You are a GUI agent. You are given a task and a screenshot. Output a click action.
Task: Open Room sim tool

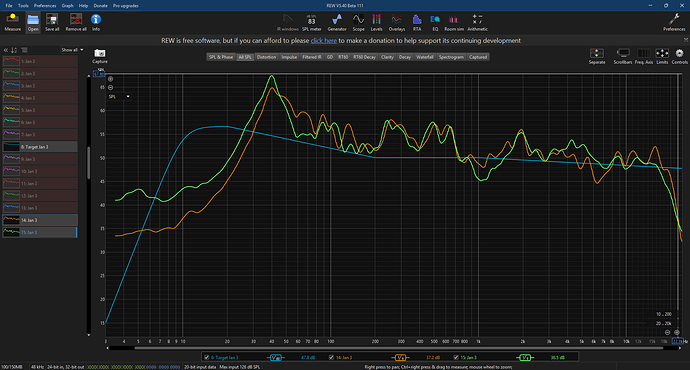(454, 23)
